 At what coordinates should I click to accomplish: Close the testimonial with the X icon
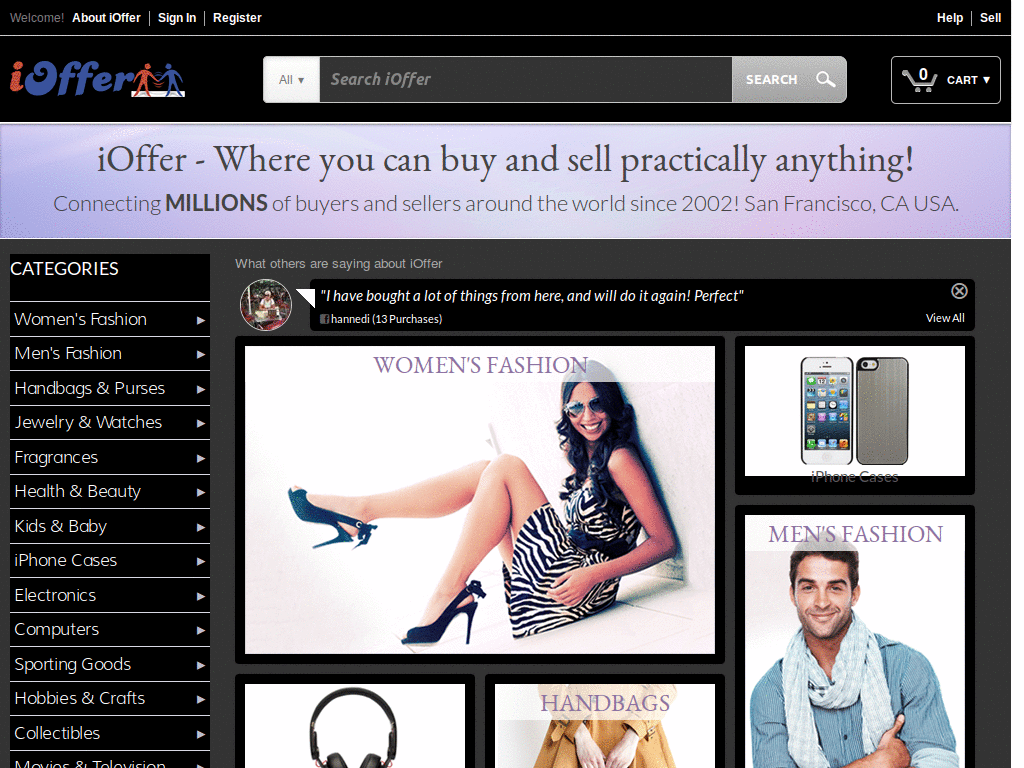click(959, 291)
